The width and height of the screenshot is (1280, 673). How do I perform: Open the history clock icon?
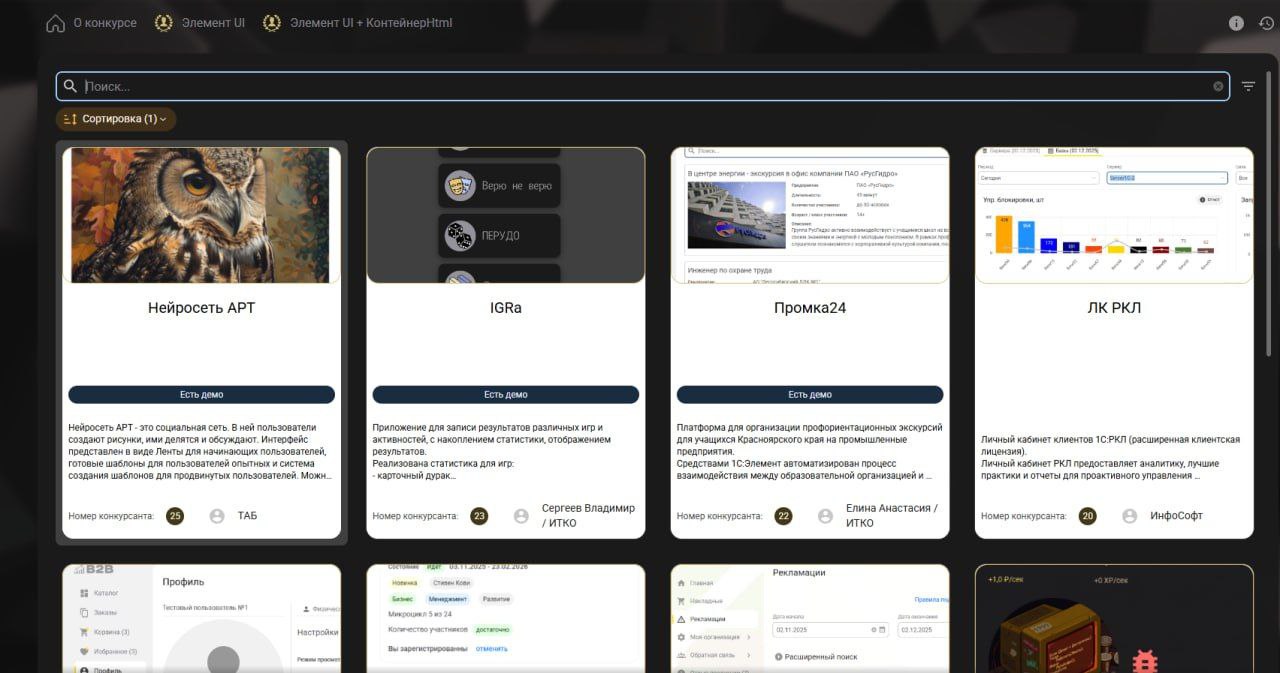[x=1266, y=23]
